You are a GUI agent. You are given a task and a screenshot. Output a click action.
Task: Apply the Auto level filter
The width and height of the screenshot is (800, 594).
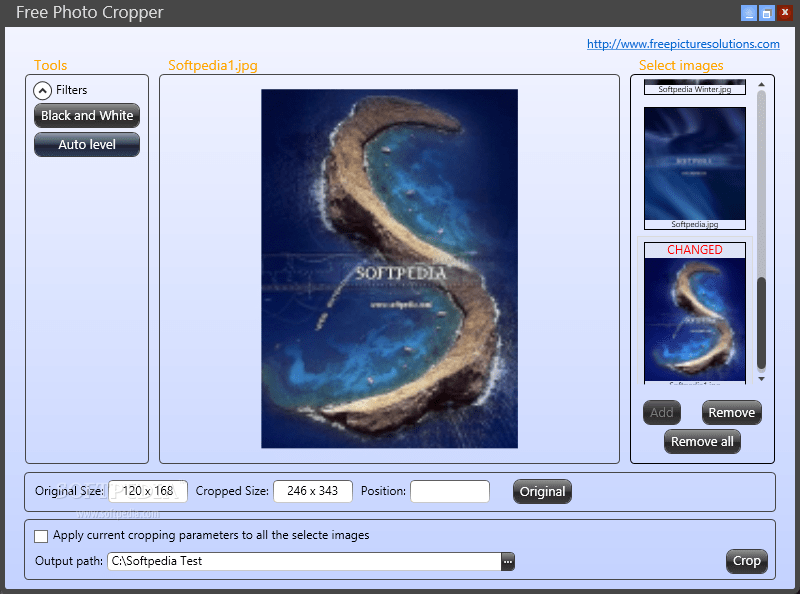pos(86,144)
